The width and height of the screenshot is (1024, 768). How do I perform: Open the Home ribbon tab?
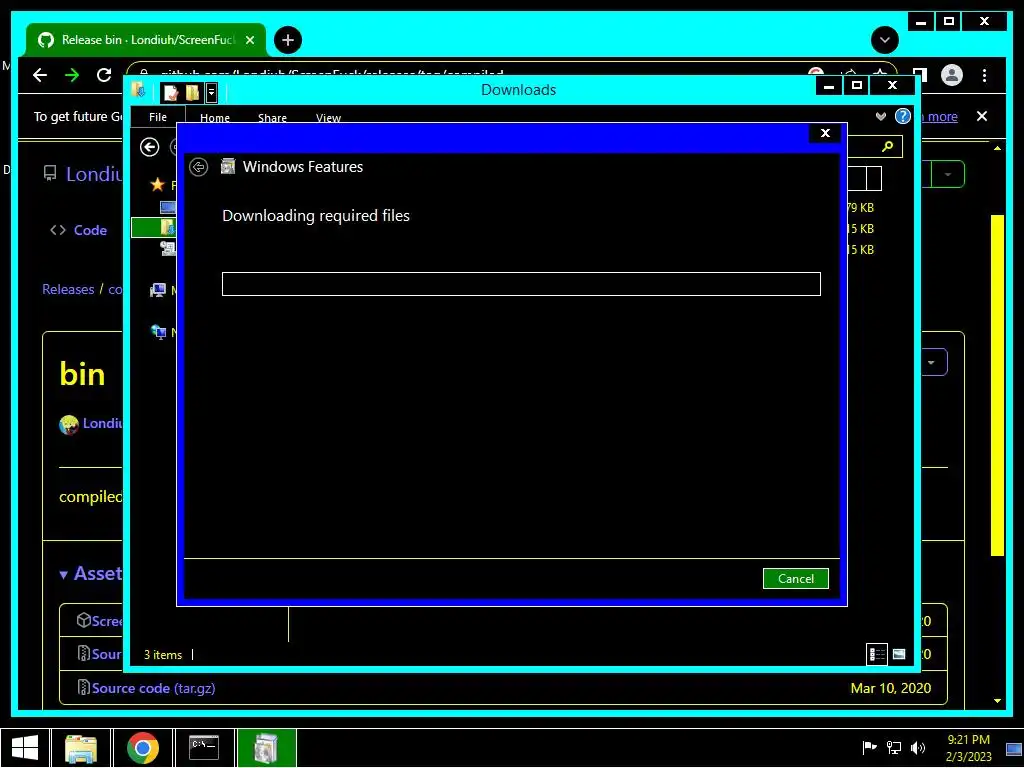[x=215, y=118]
